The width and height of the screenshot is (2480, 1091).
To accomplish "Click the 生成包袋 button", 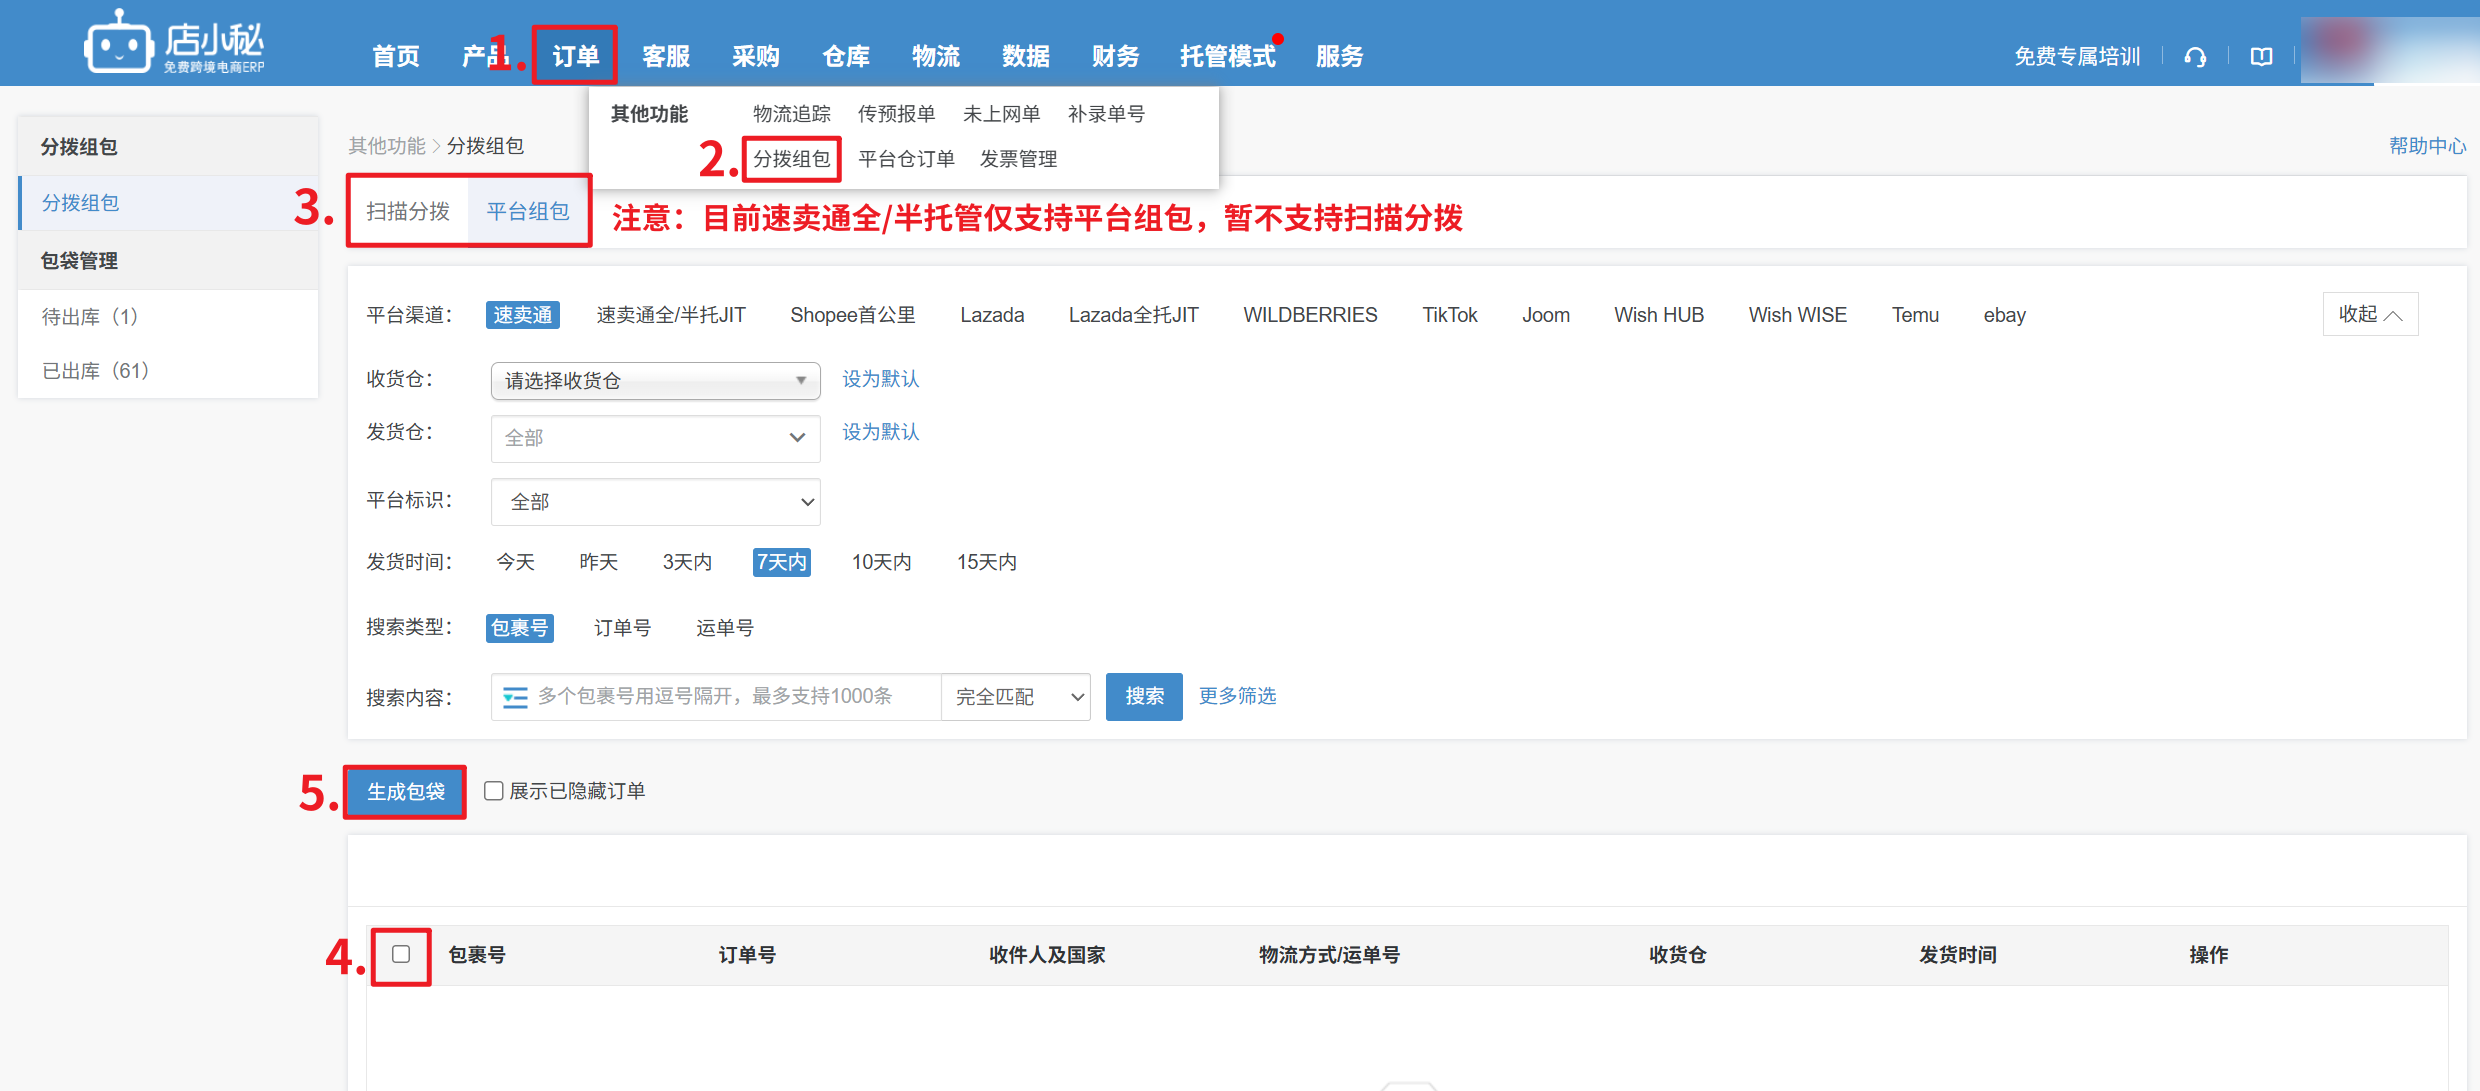I will tap(405, 792).
